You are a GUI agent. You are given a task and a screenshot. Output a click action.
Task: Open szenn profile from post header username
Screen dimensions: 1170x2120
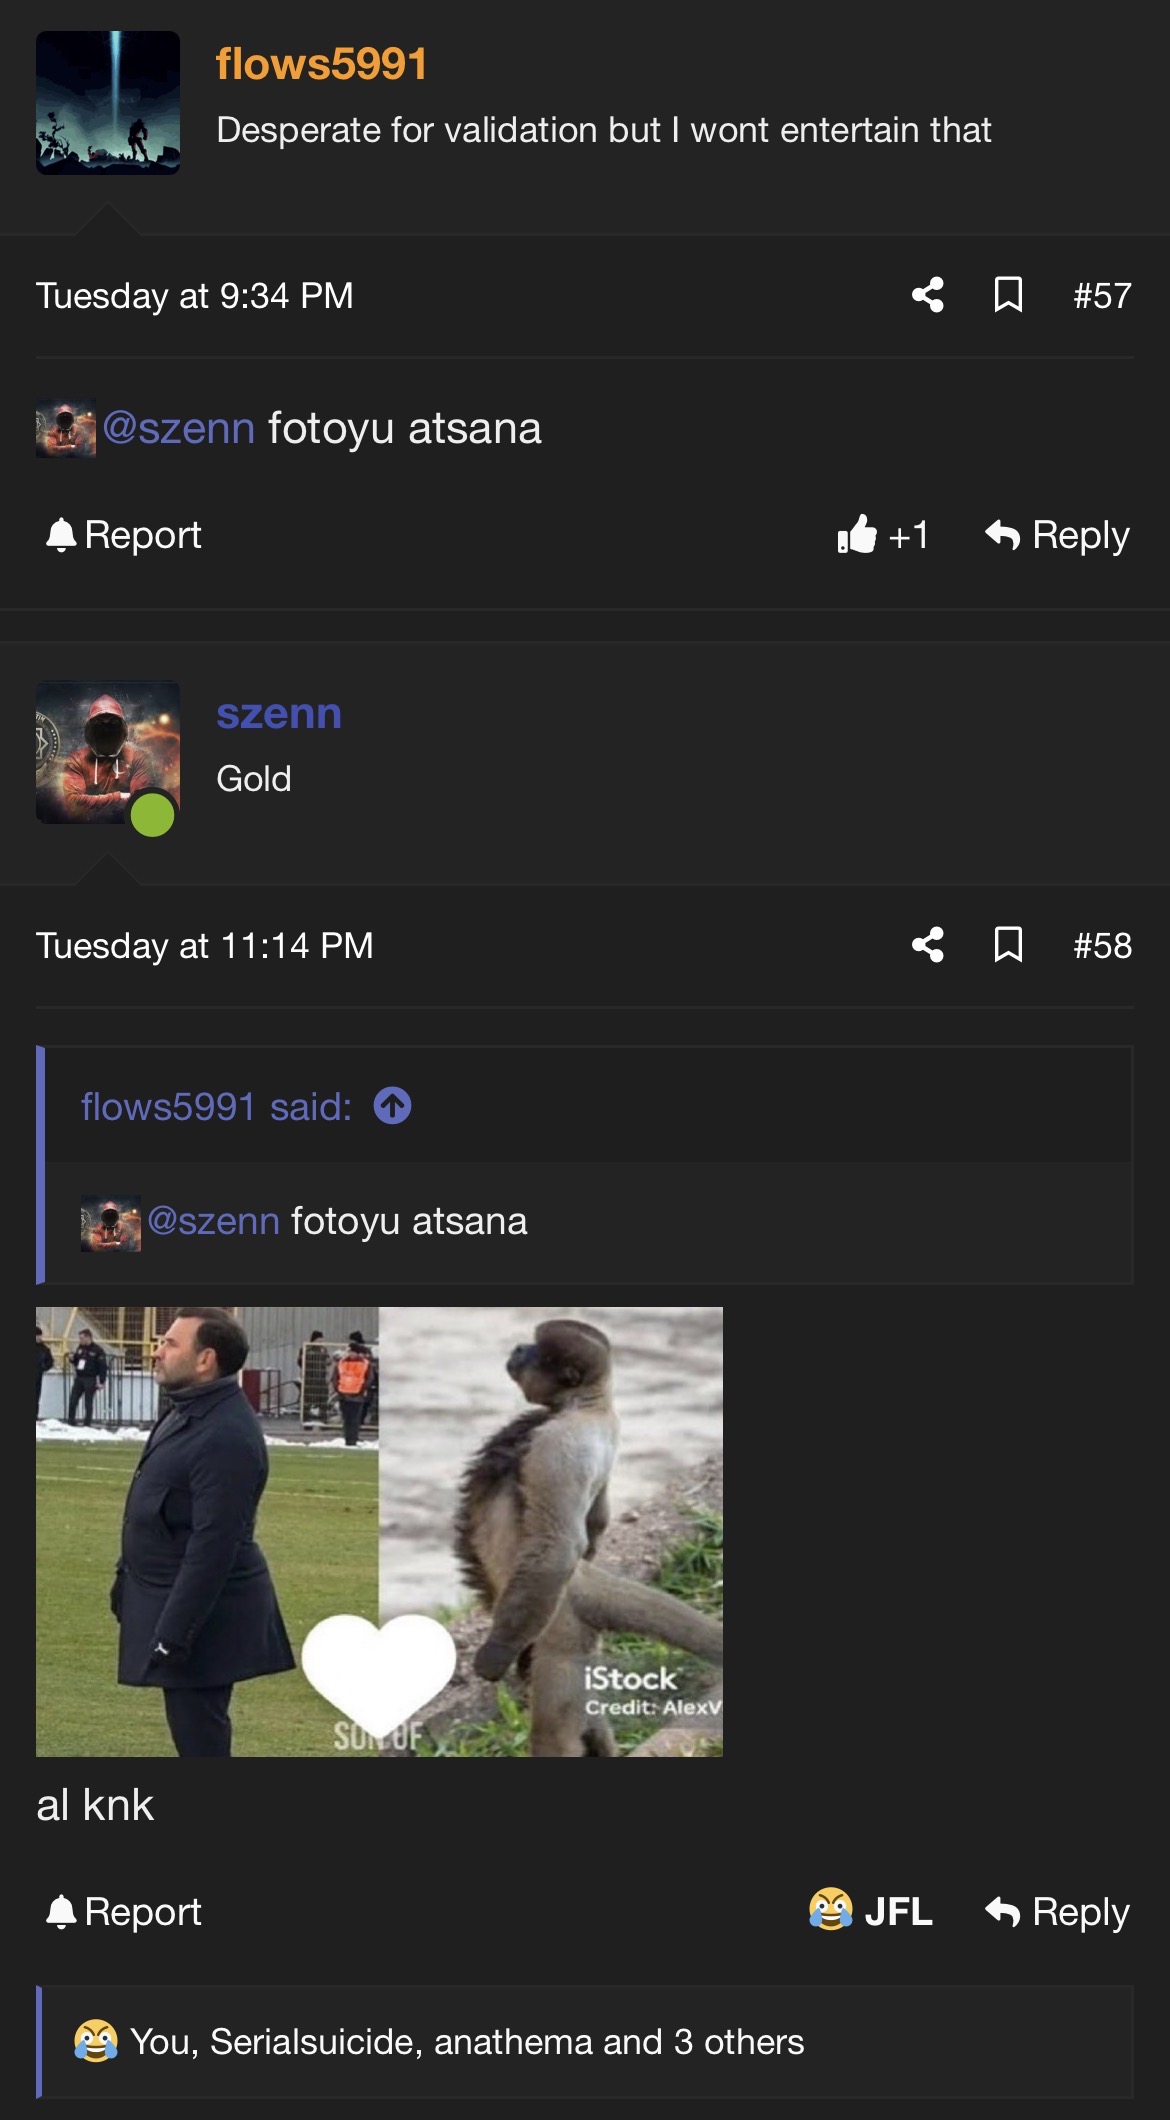279,714
